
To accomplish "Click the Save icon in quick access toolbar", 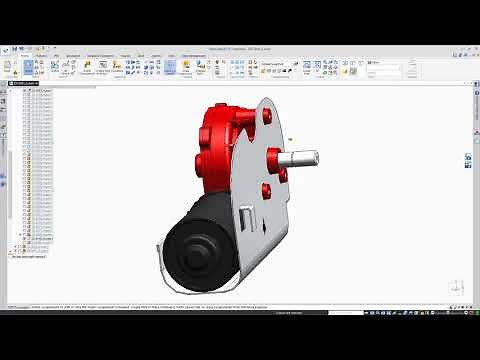I will [x=15, y=49].
